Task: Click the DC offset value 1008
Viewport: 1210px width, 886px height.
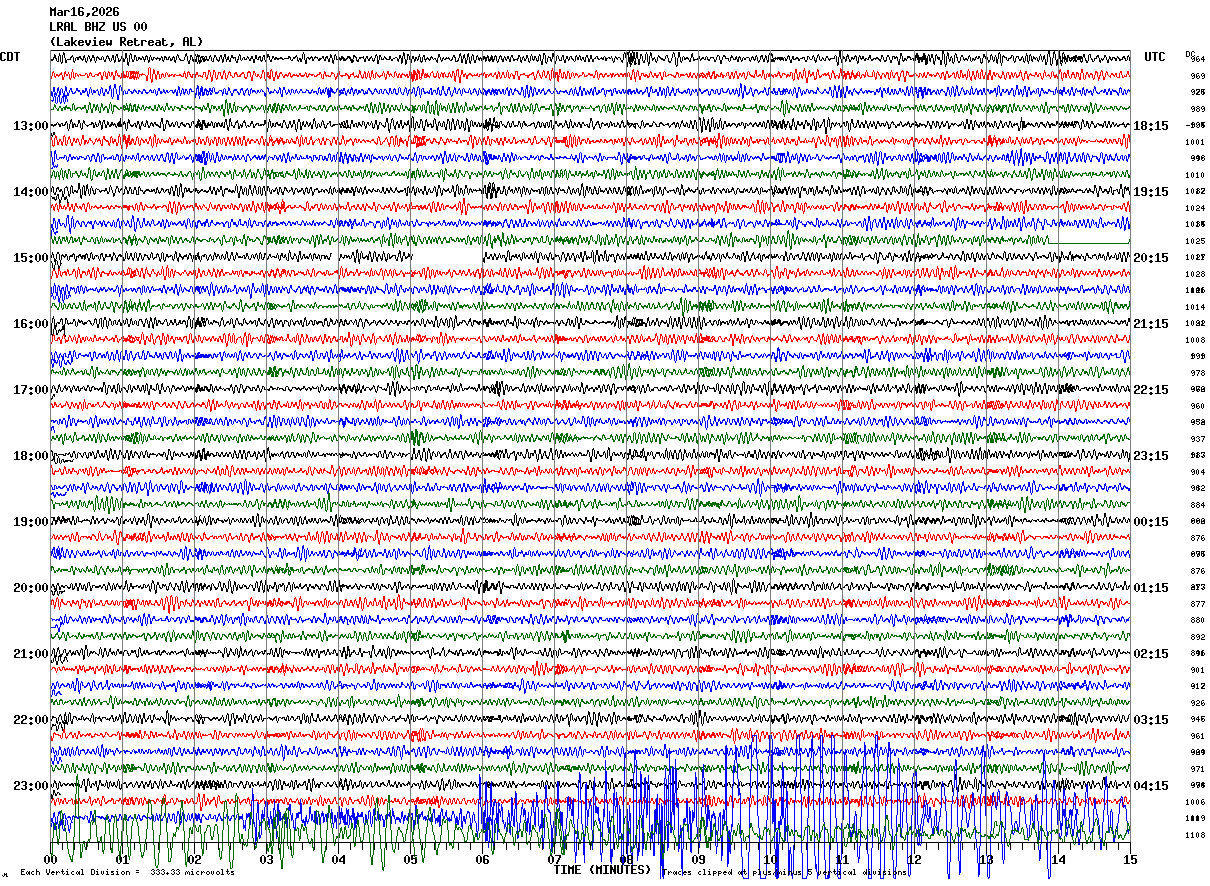Action: coord(1195,340)
